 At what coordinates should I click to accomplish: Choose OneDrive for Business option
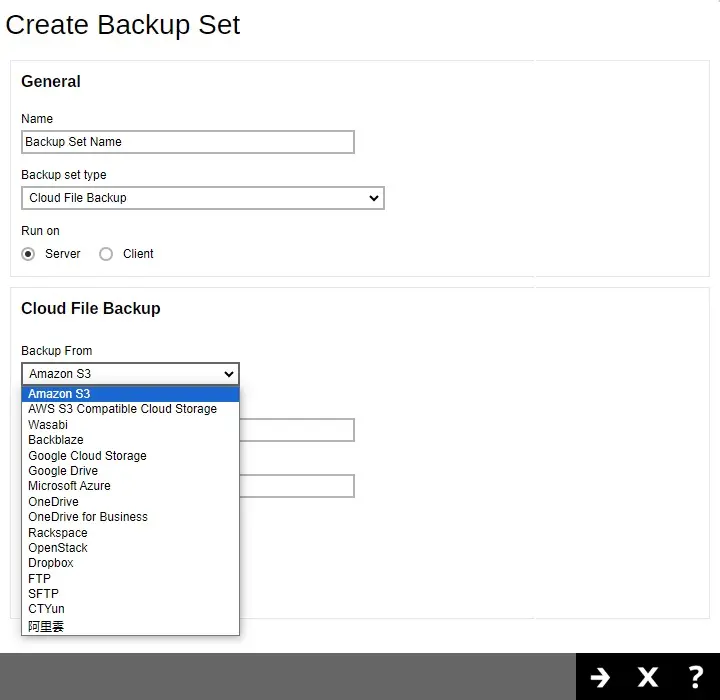(130, 517)
